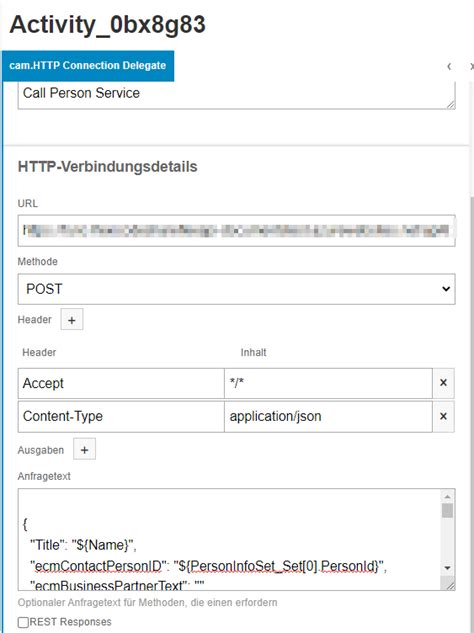This screenshot has height=633, width=474.
Task: Enable the REST Responses checkbox
Action: 23,622
